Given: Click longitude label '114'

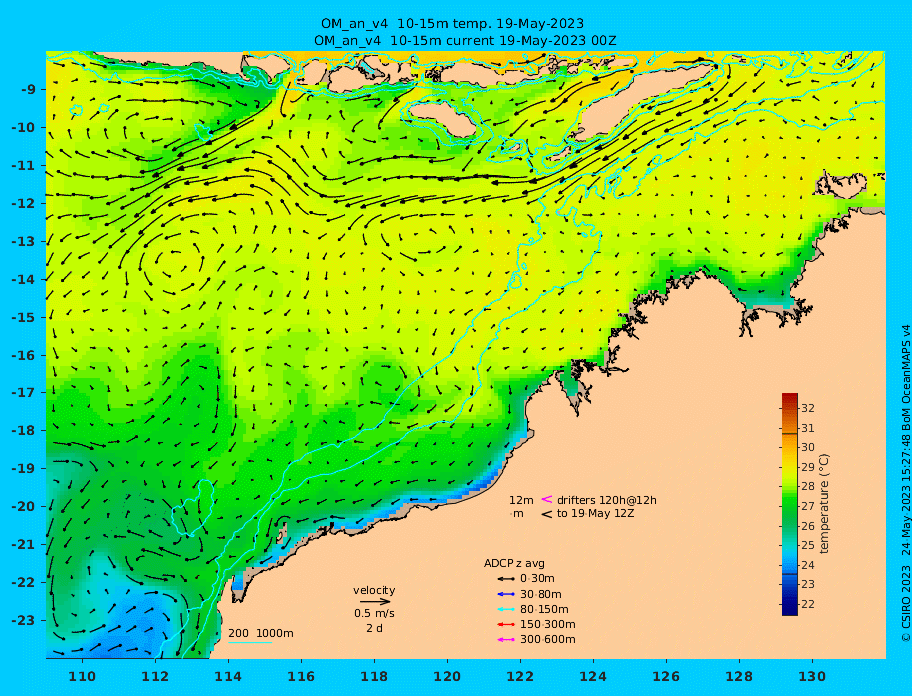Looking at the screenshot, I should point(228,677).
